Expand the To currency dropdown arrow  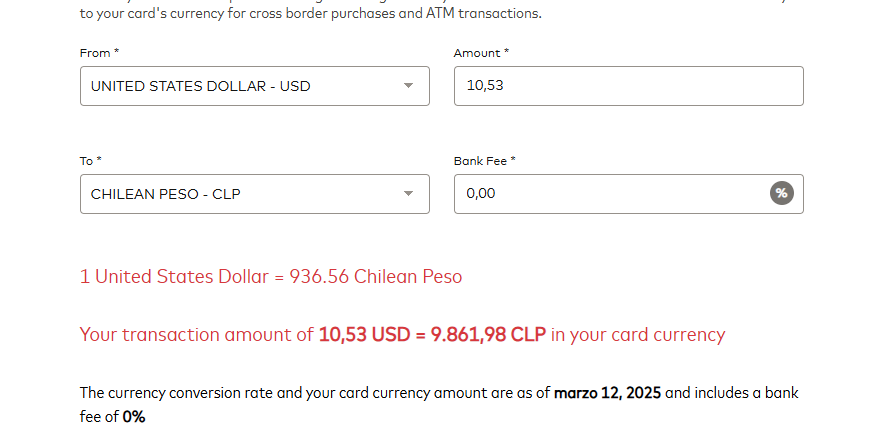(408, 194)
